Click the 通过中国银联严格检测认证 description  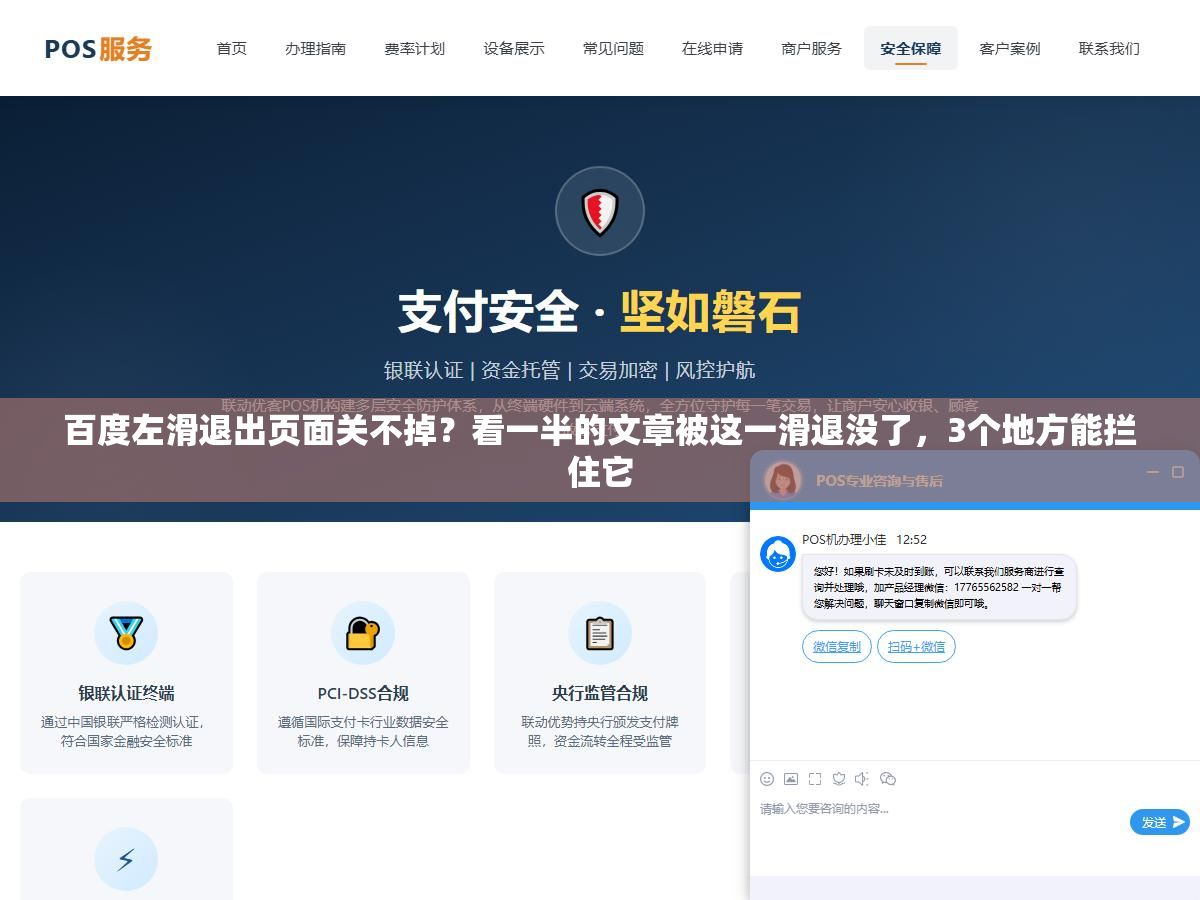pyautogui.click(x=126, y=731)
